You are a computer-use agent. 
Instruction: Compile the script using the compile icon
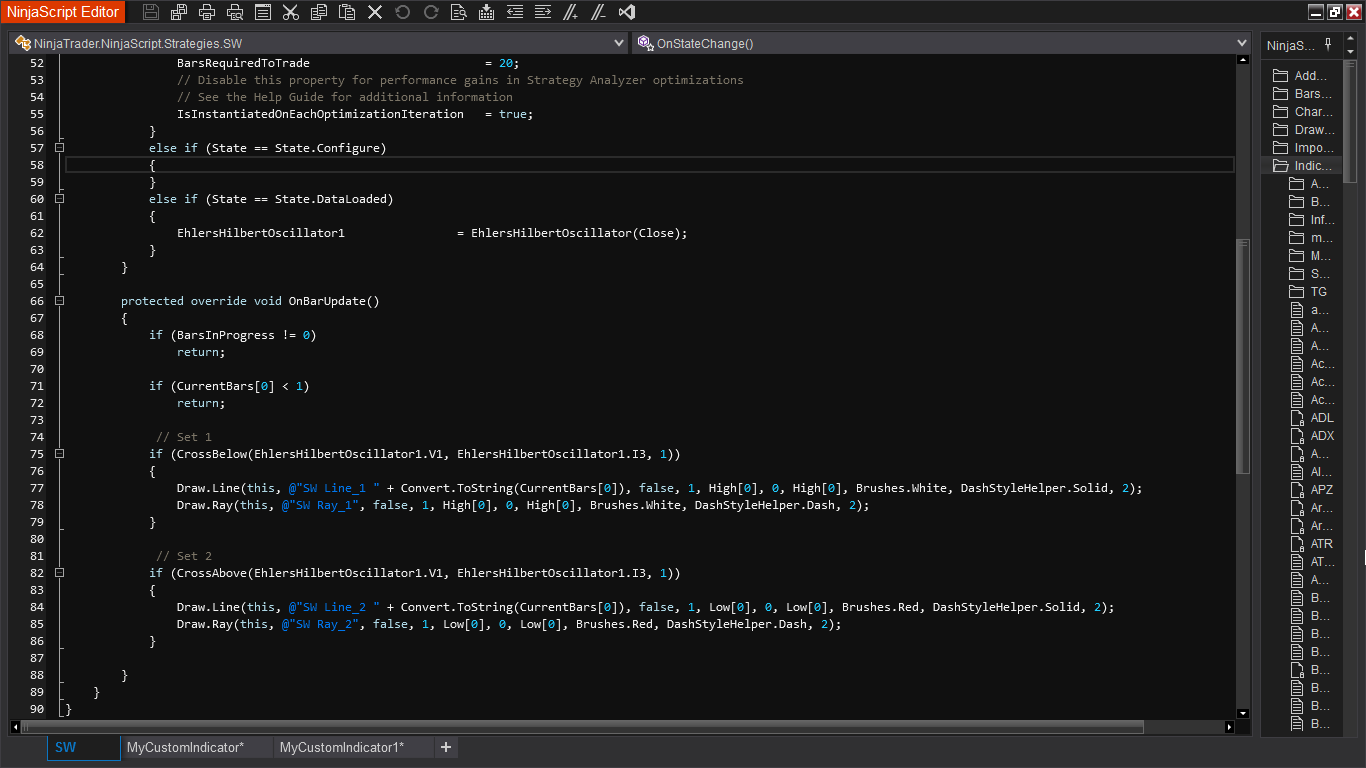tap(487, 12)
